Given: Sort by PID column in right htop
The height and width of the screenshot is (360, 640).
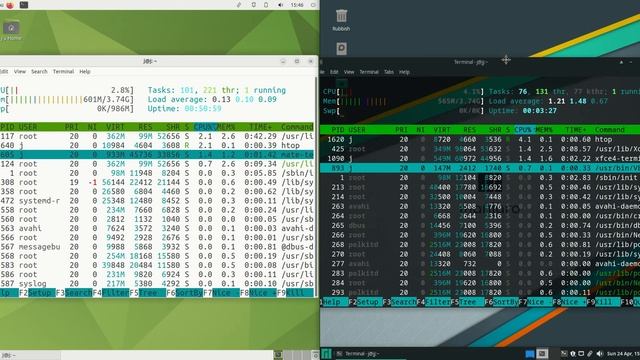Looking at the screenshot, I should pos(338,130).
